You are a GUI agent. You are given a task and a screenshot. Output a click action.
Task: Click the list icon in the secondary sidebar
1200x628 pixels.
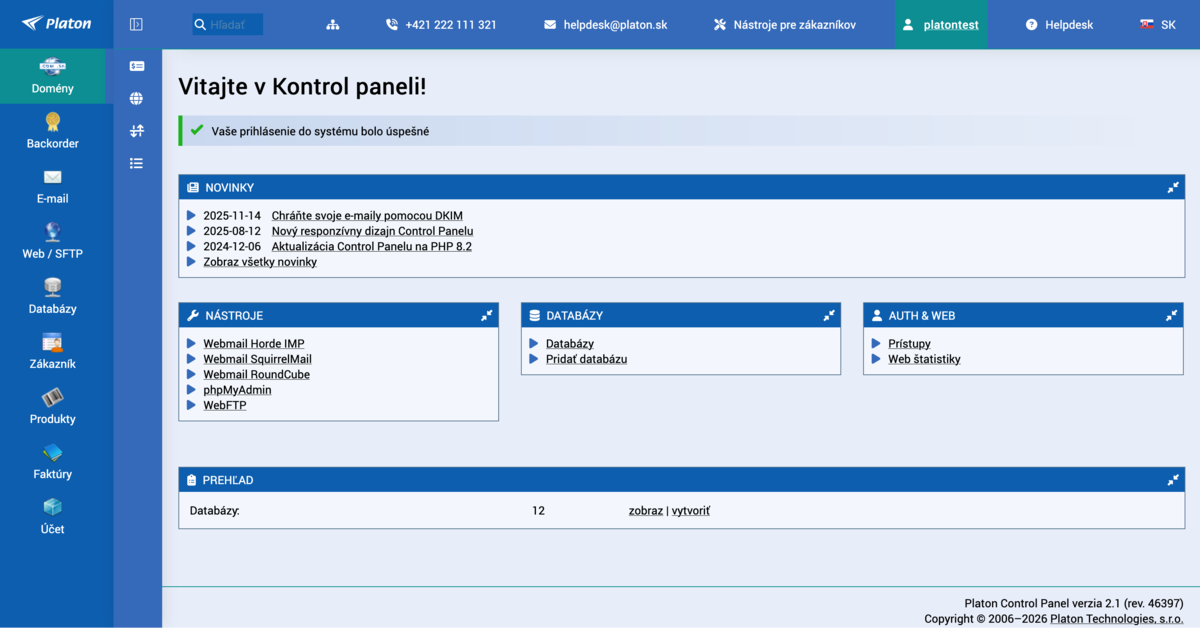[x=136, y=163]
